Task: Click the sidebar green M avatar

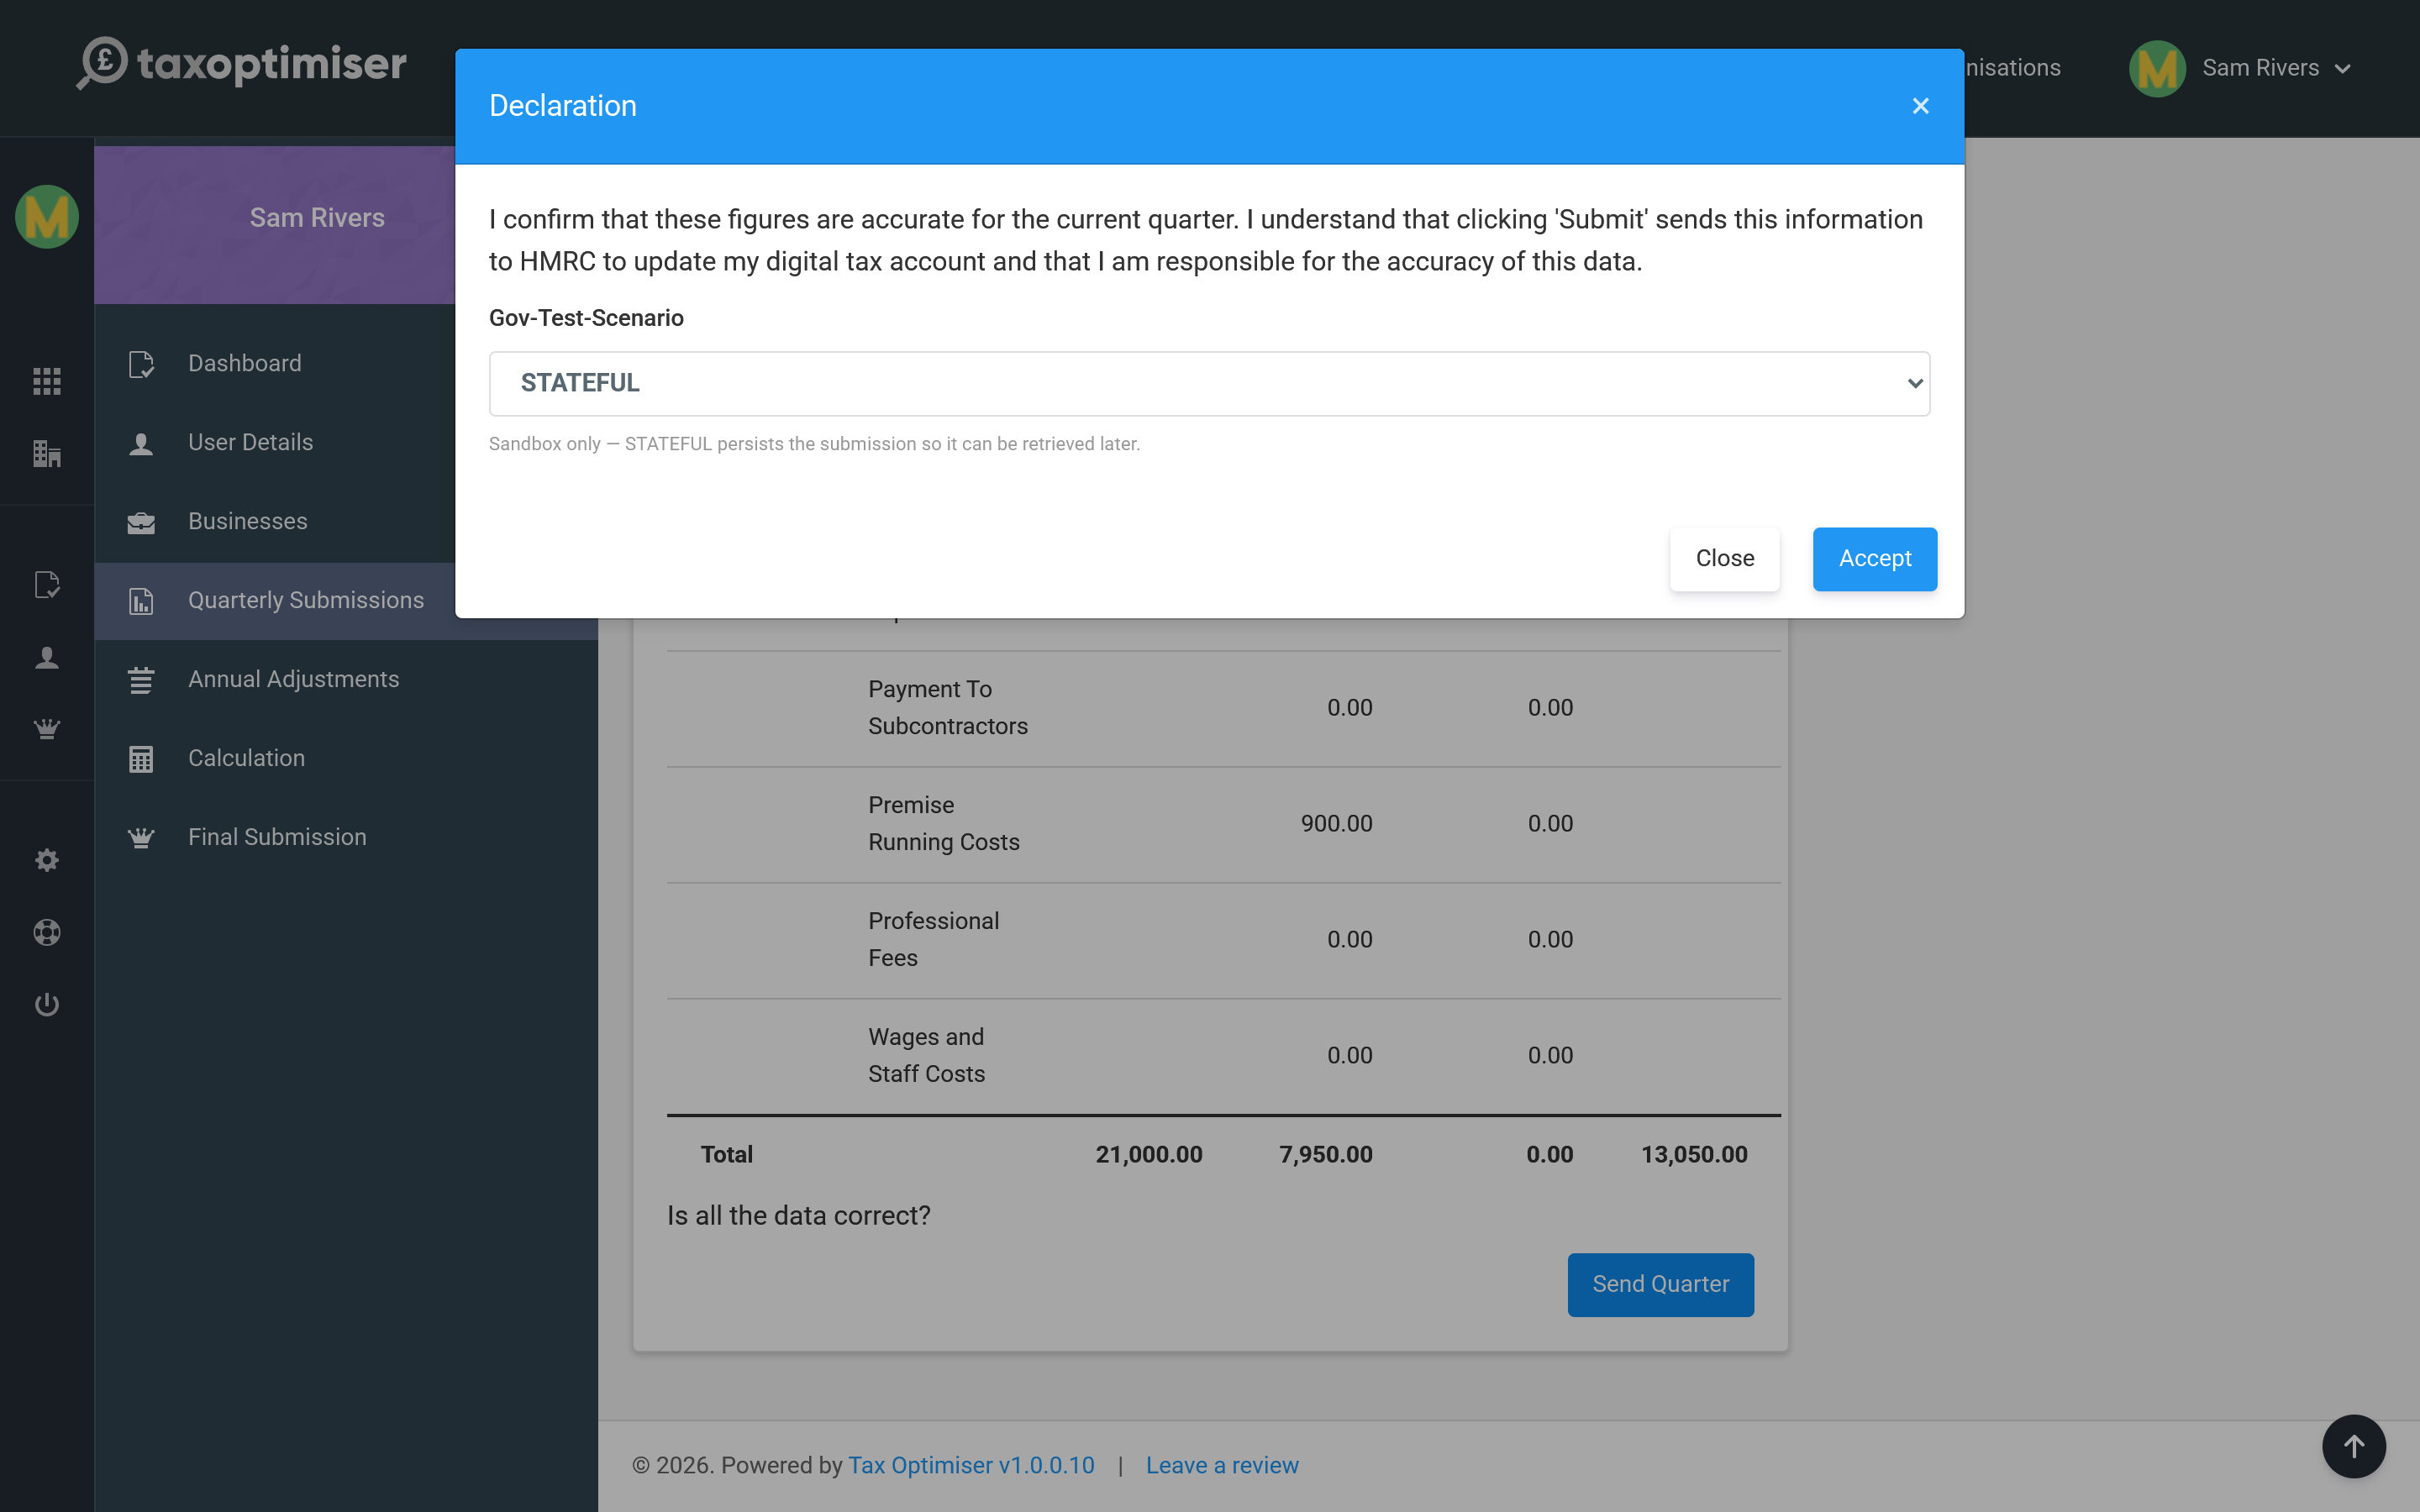Action: (47, 217)
